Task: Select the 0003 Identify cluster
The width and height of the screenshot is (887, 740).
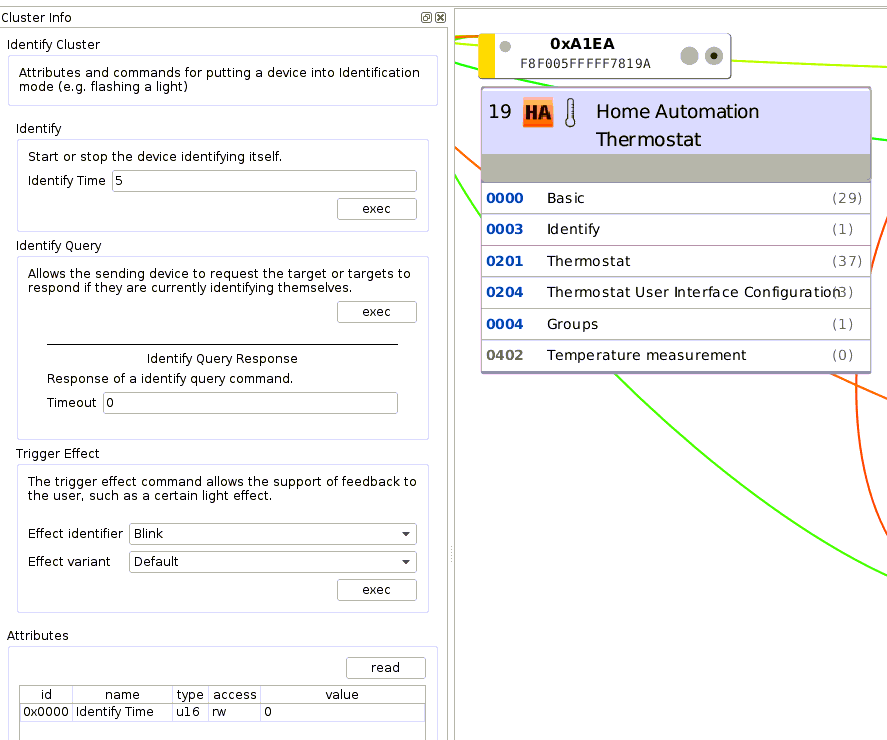Action: tap(675, 229)
